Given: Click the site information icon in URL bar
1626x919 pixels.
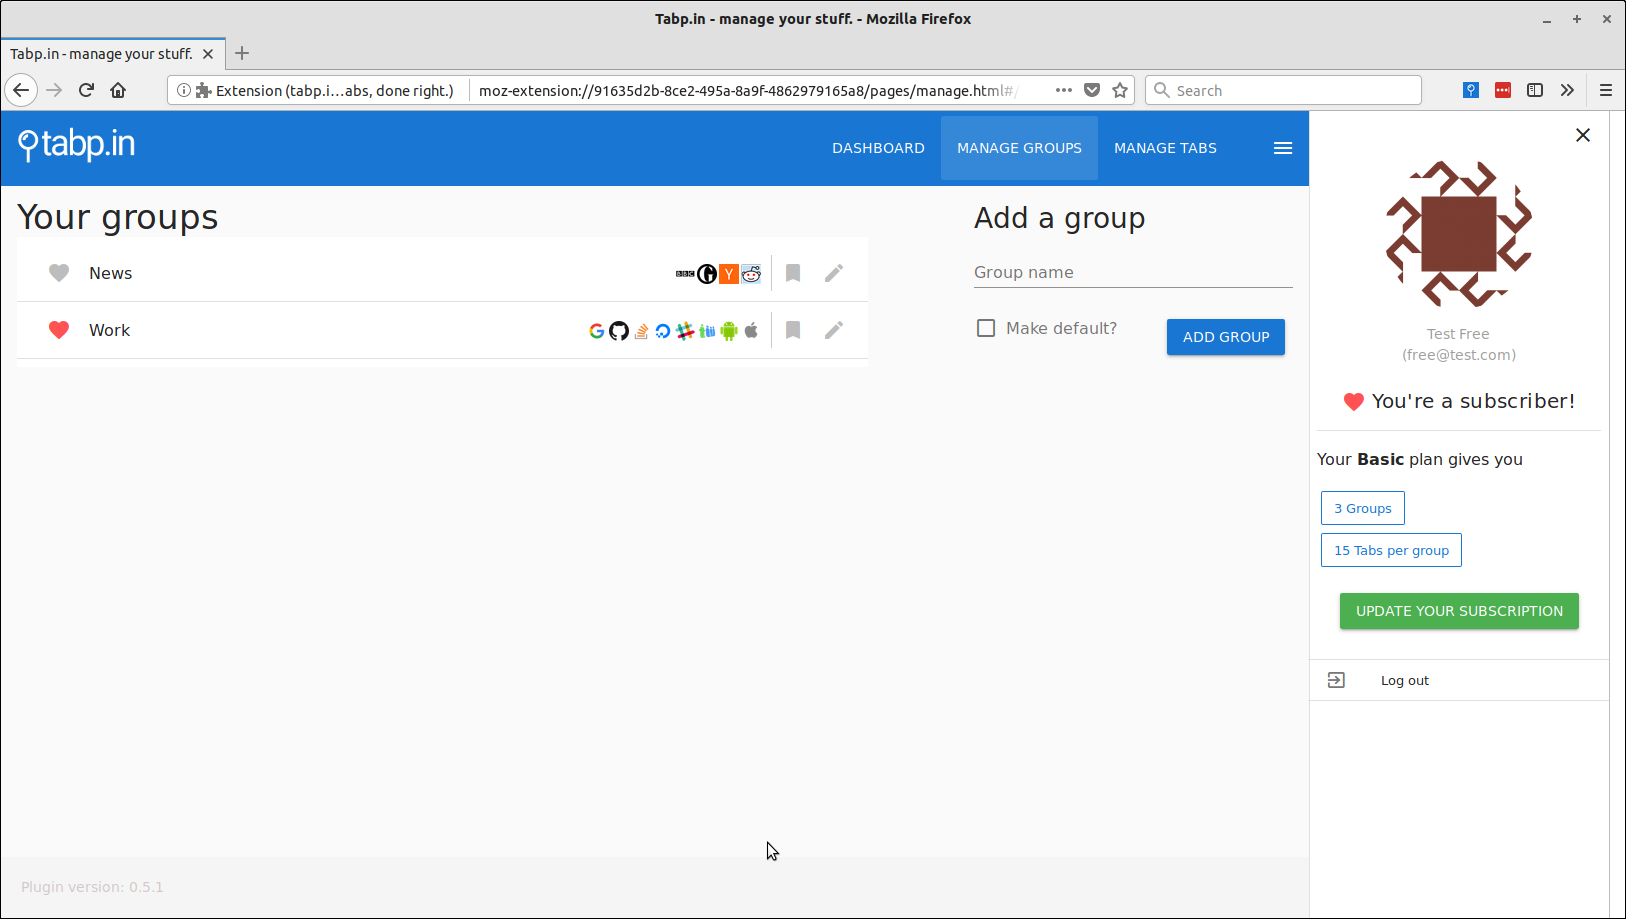Looking at the screenshot, I should 184,90.
